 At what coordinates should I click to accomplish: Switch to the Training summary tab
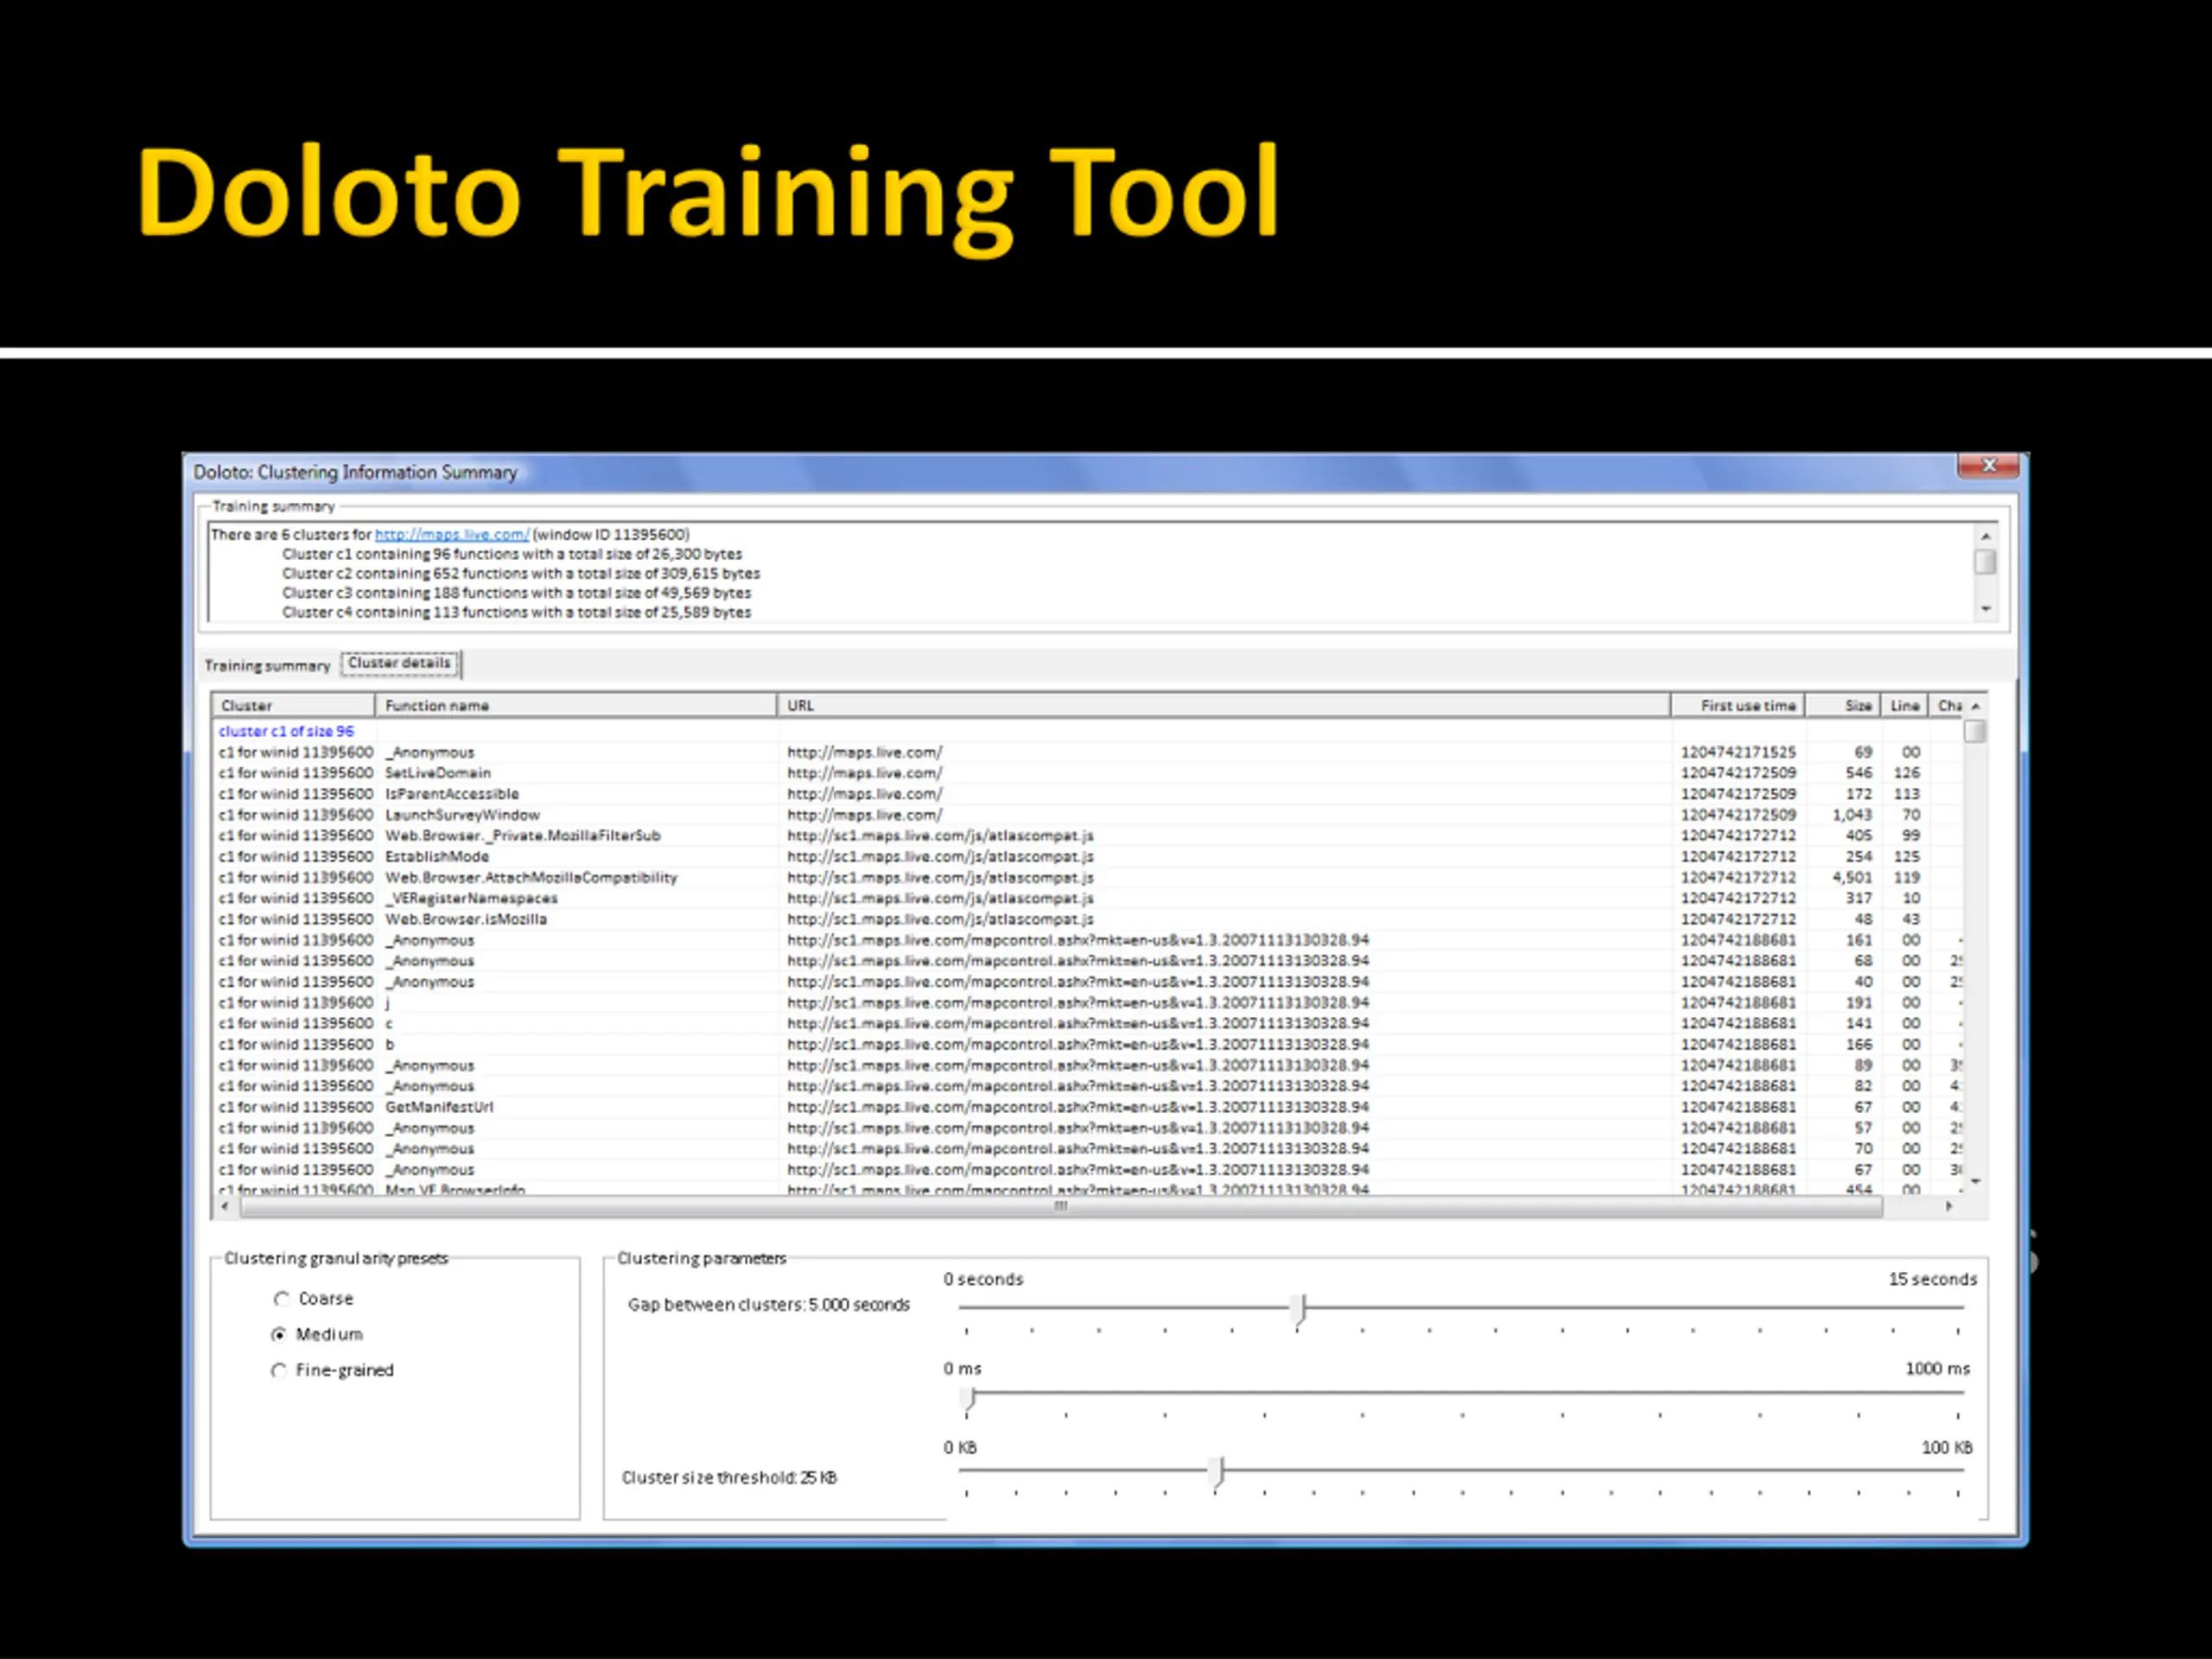pos(267,665)
